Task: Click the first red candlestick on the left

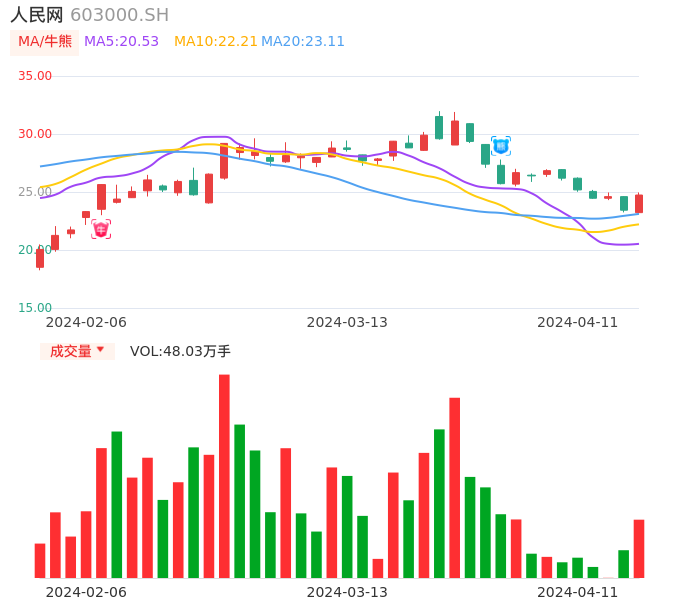Action: click(x=40, y=258)
